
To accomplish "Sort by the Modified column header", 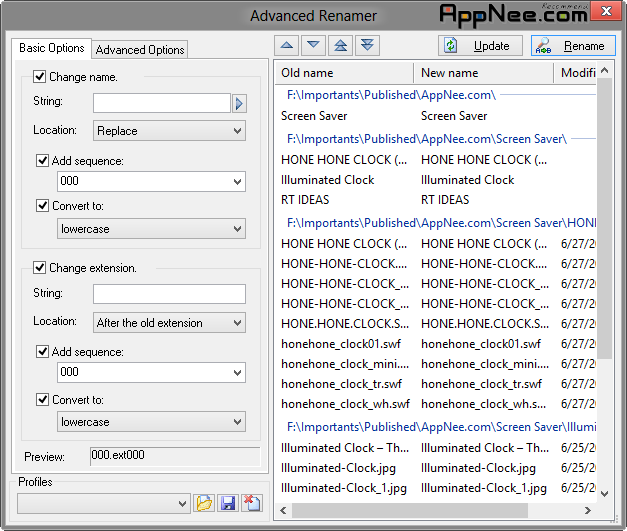I will [575, 73].
